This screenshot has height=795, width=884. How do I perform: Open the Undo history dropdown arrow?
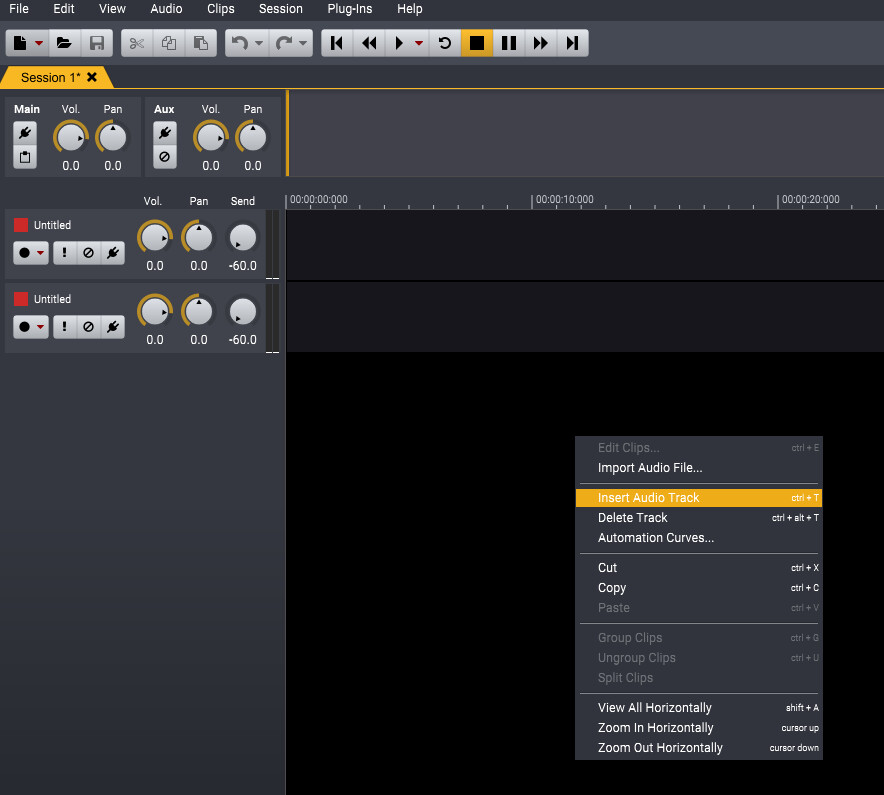[259, 43]
